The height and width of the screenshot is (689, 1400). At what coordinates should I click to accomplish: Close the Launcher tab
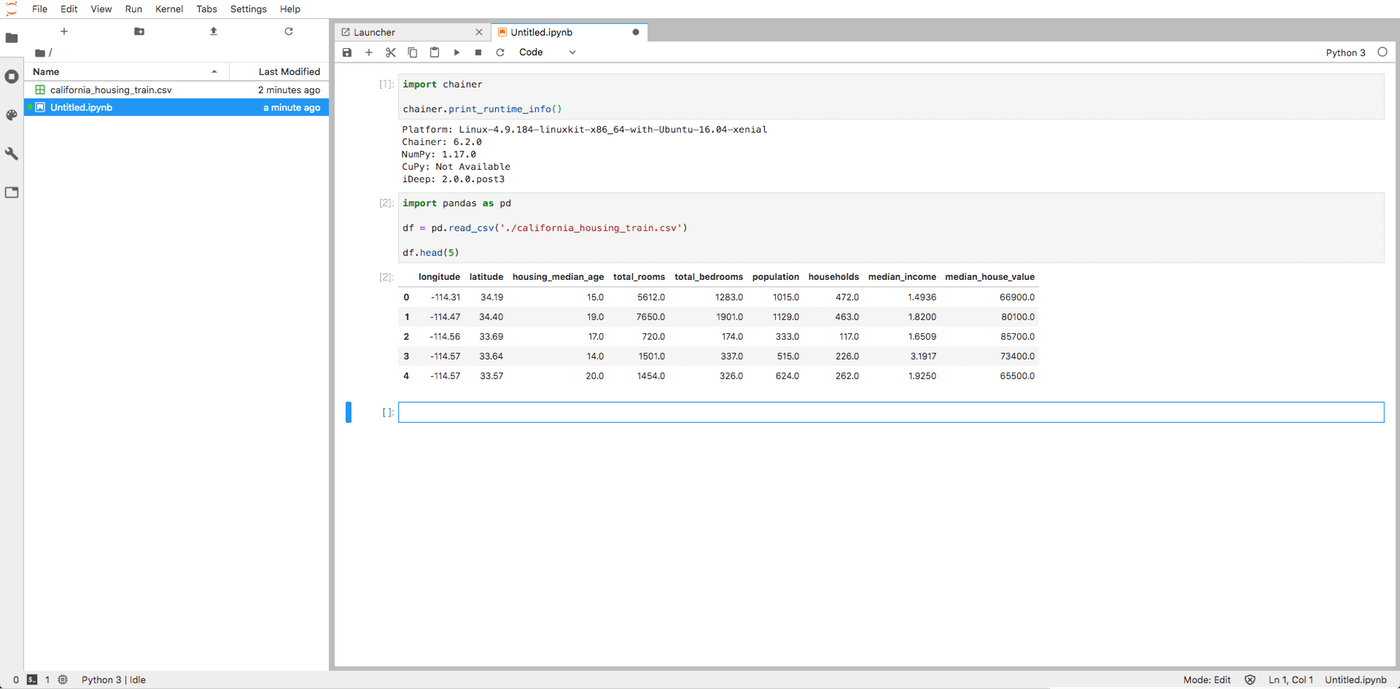point(479,32)
